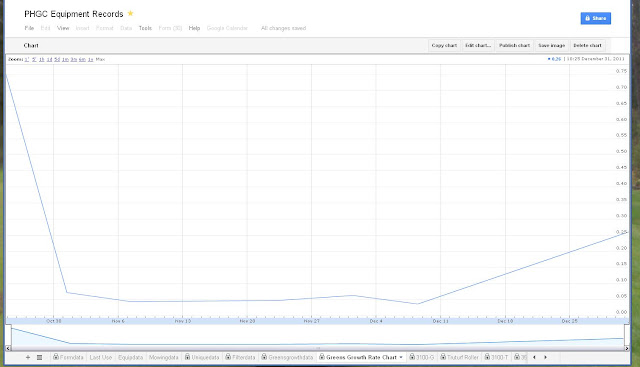Open the View menu
This screenshot has width=640, height=367.
[x=63, y=28]
